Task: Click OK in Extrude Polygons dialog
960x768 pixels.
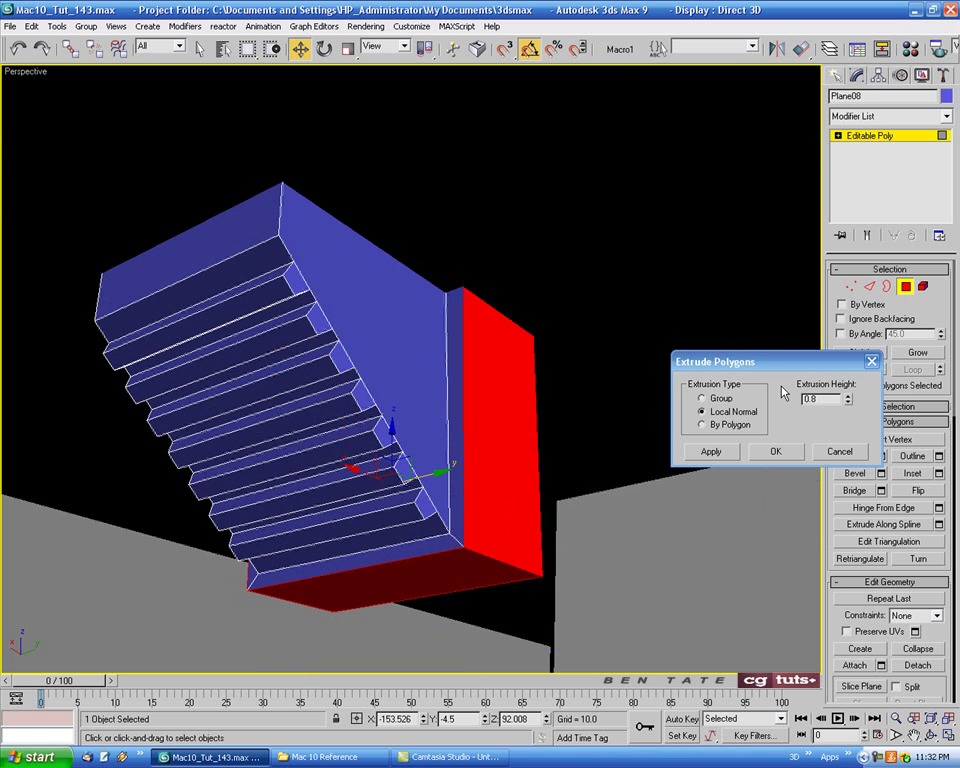Action: point(776,451)
